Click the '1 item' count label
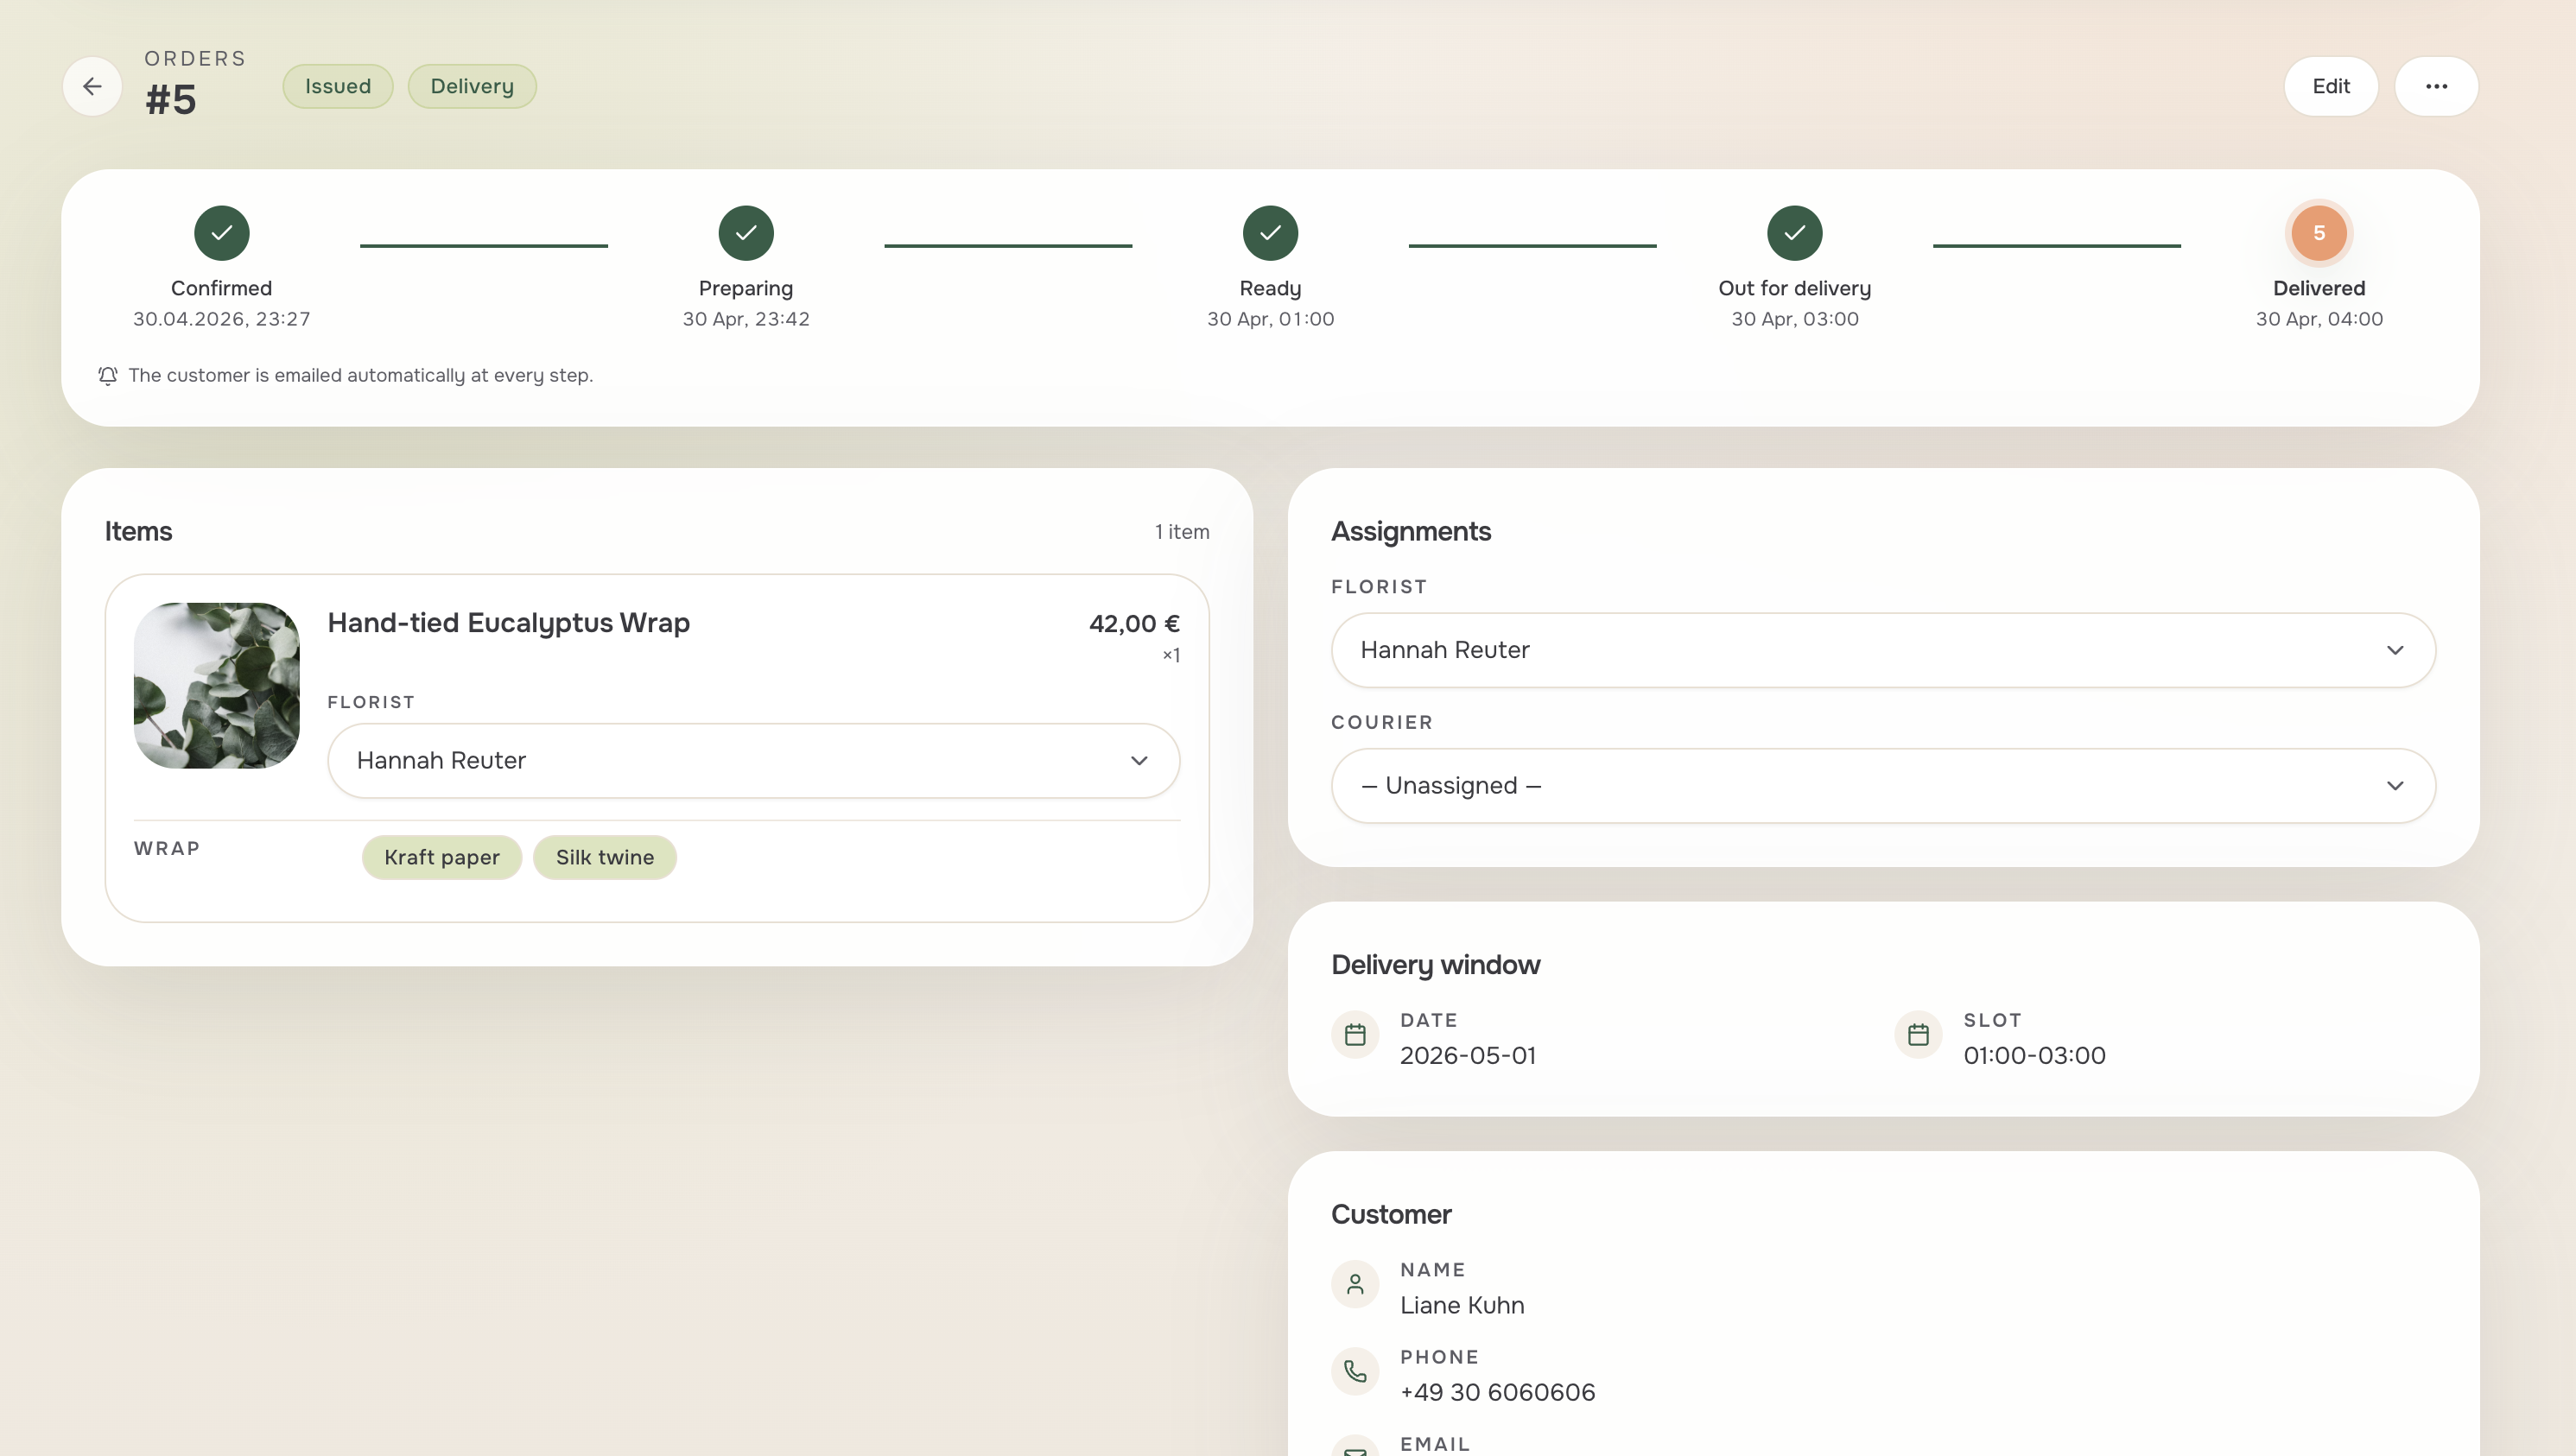Viewport: 2576px width, 1456px height. [x=1182, y=532]
